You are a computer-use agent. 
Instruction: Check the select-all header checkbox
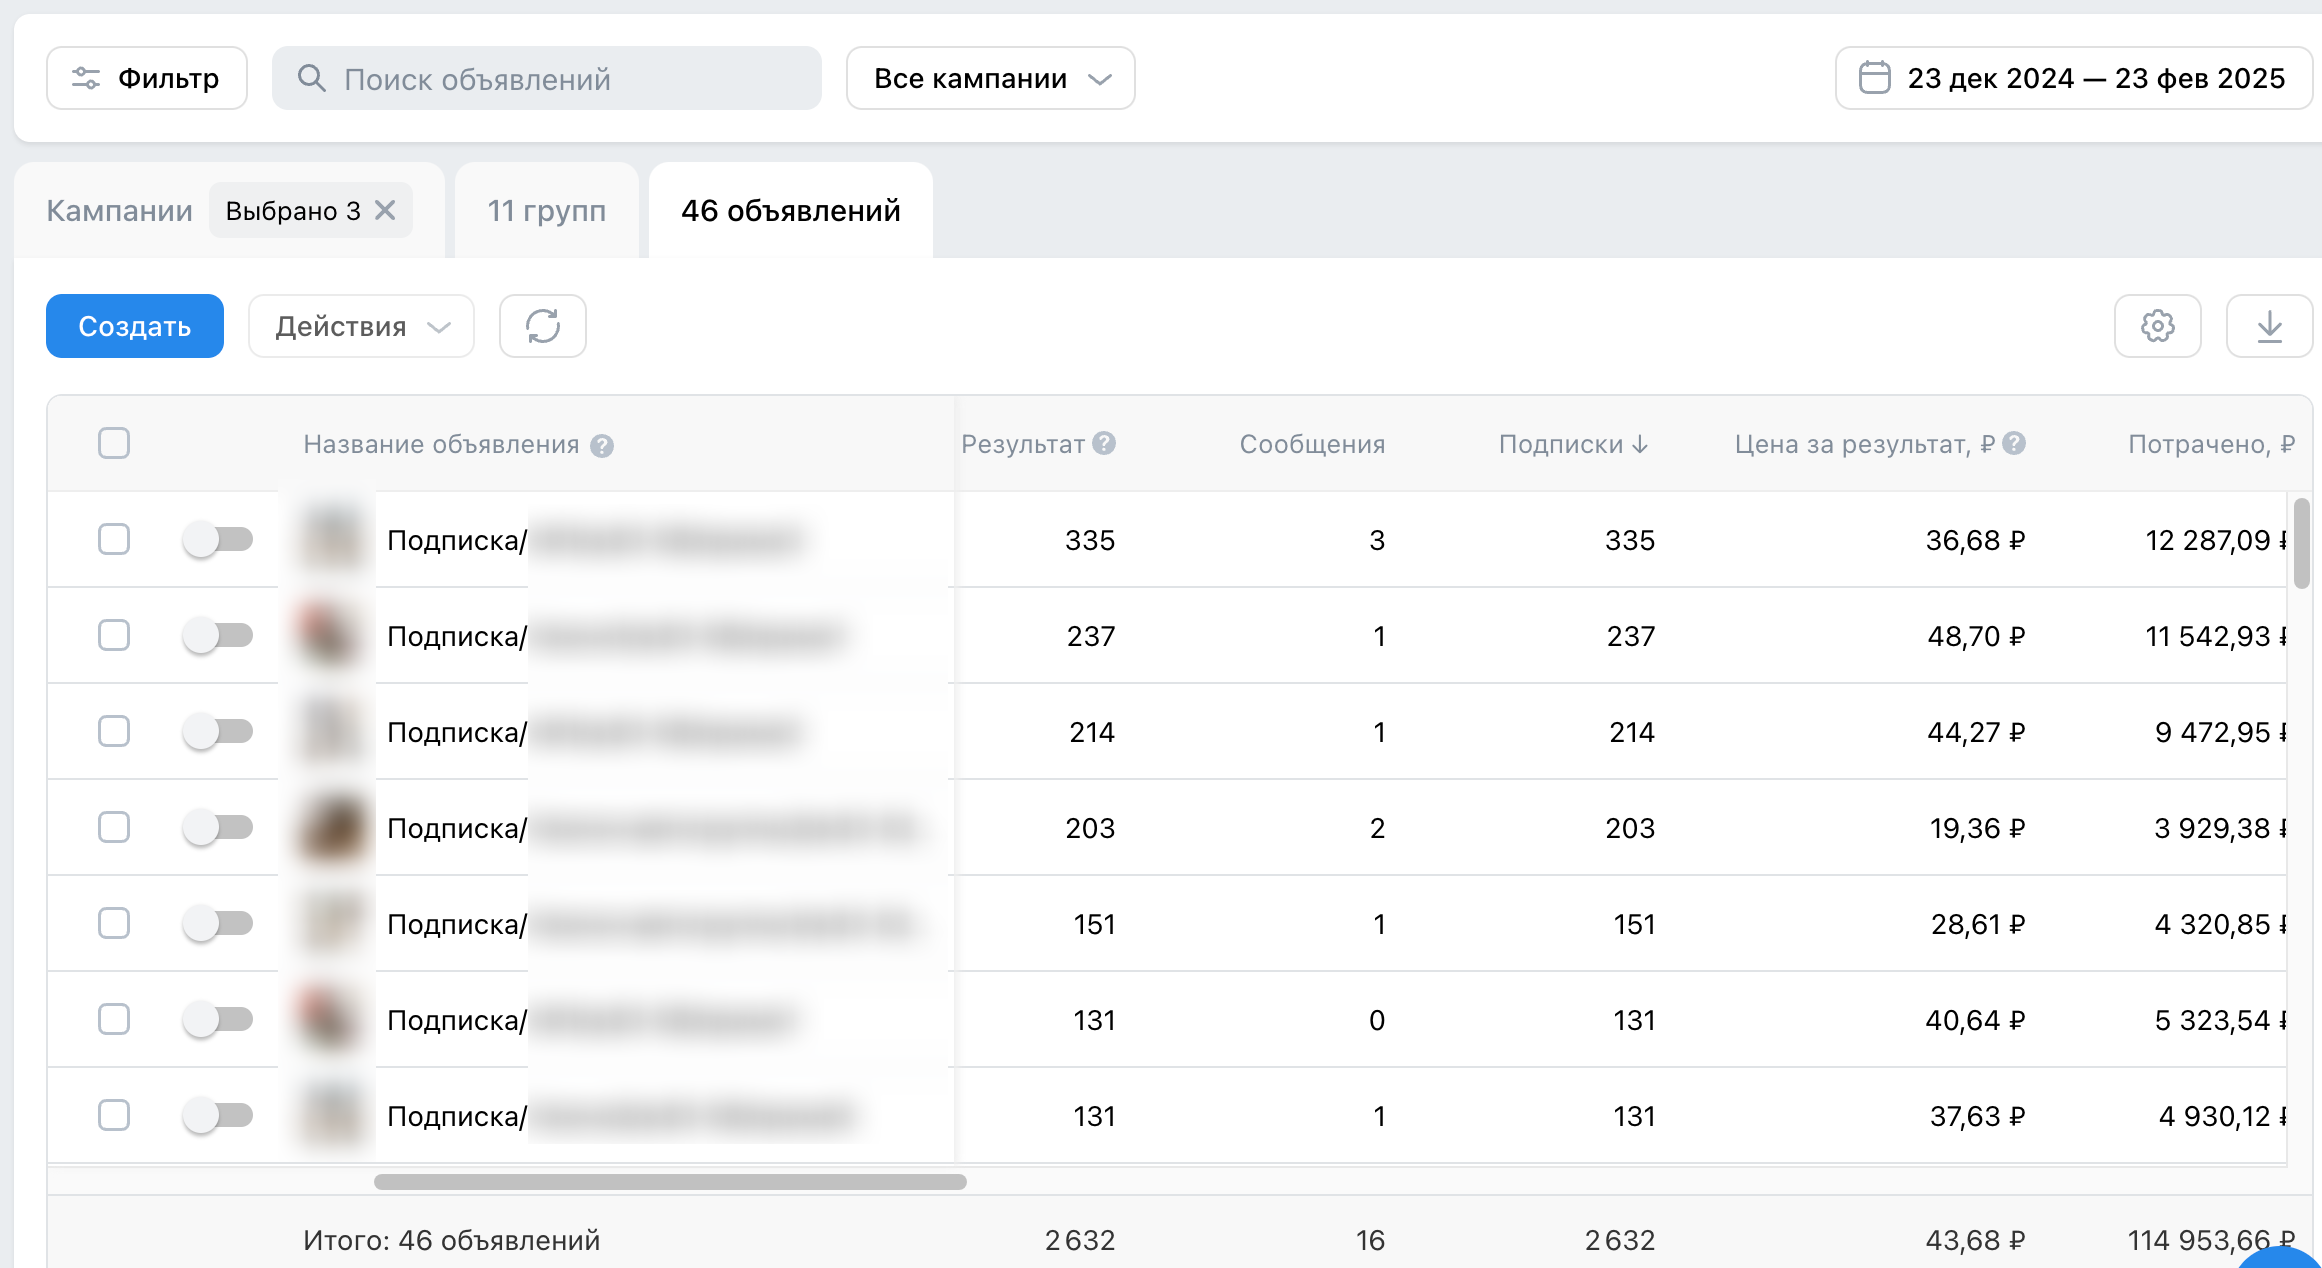coord(114,443)
